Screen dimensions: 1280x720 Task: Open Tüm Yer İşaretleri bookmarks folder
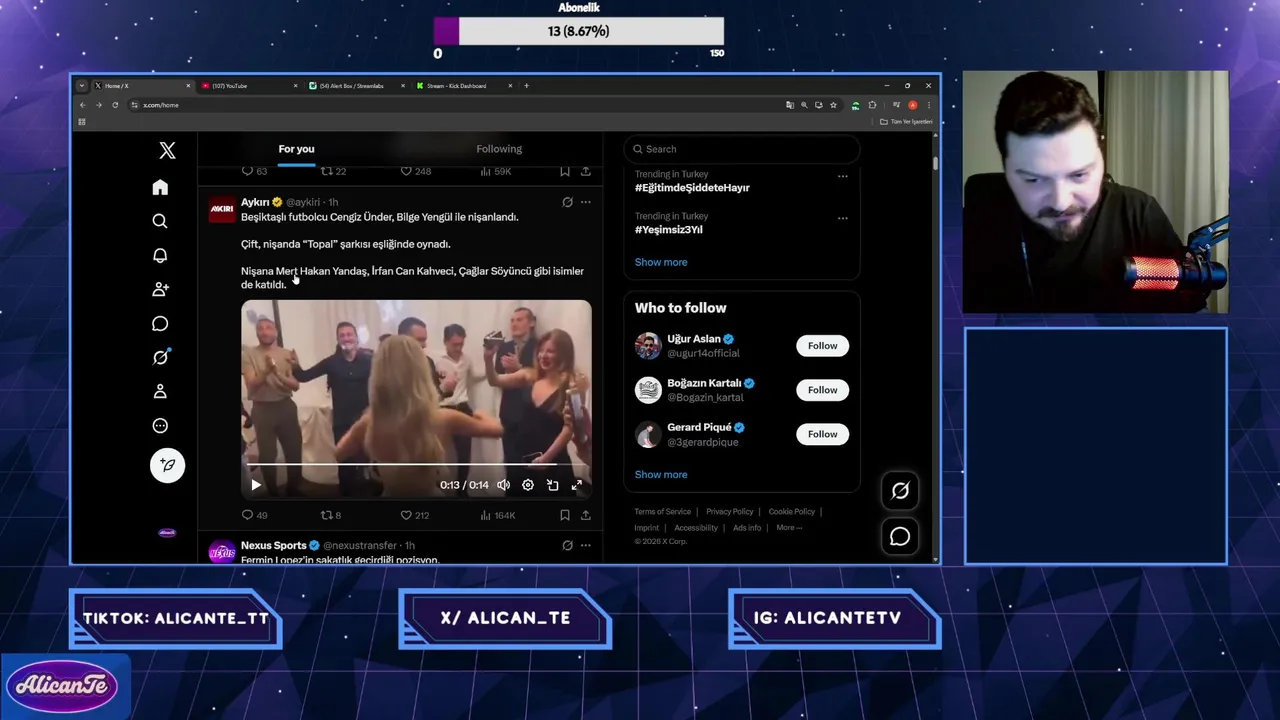(906, 122)
